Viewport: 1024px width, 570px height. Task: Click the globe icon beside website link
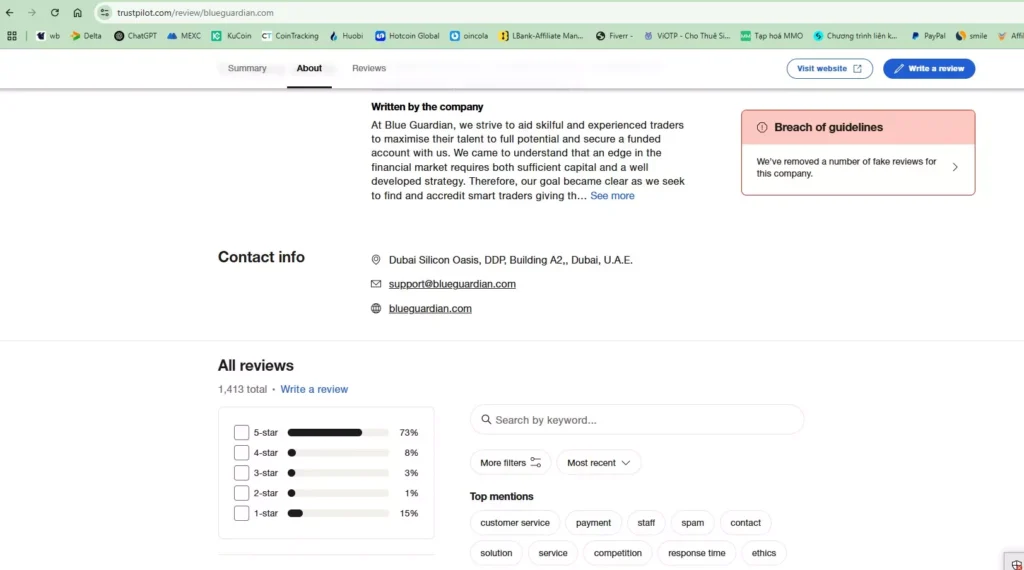coord(376,308)
